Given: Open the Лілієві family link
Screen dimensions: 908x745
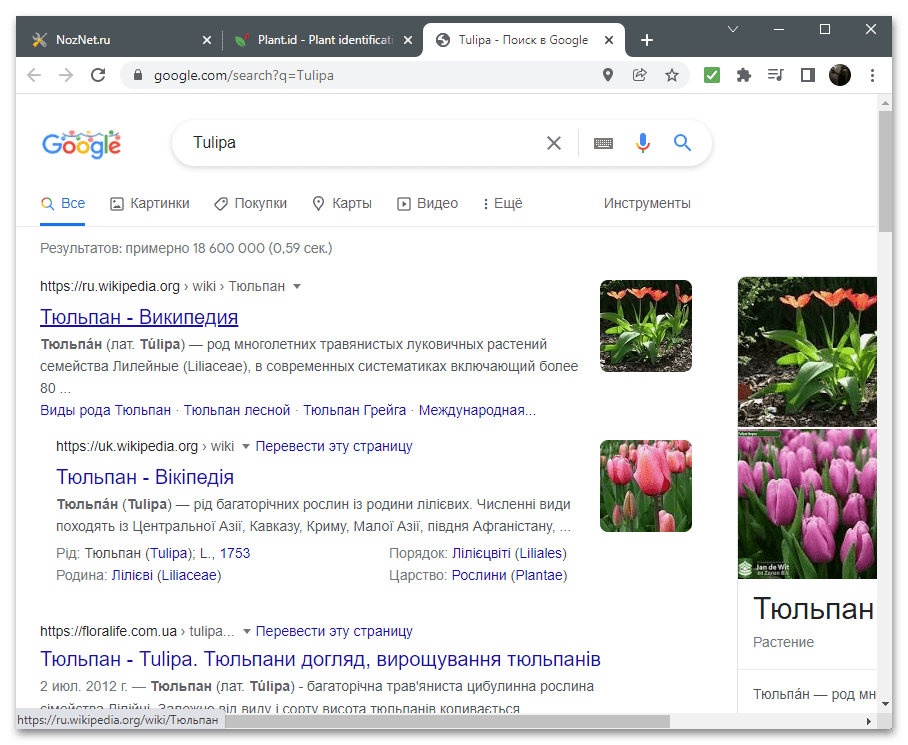Looking at the screenshot, I should point(132,575).
